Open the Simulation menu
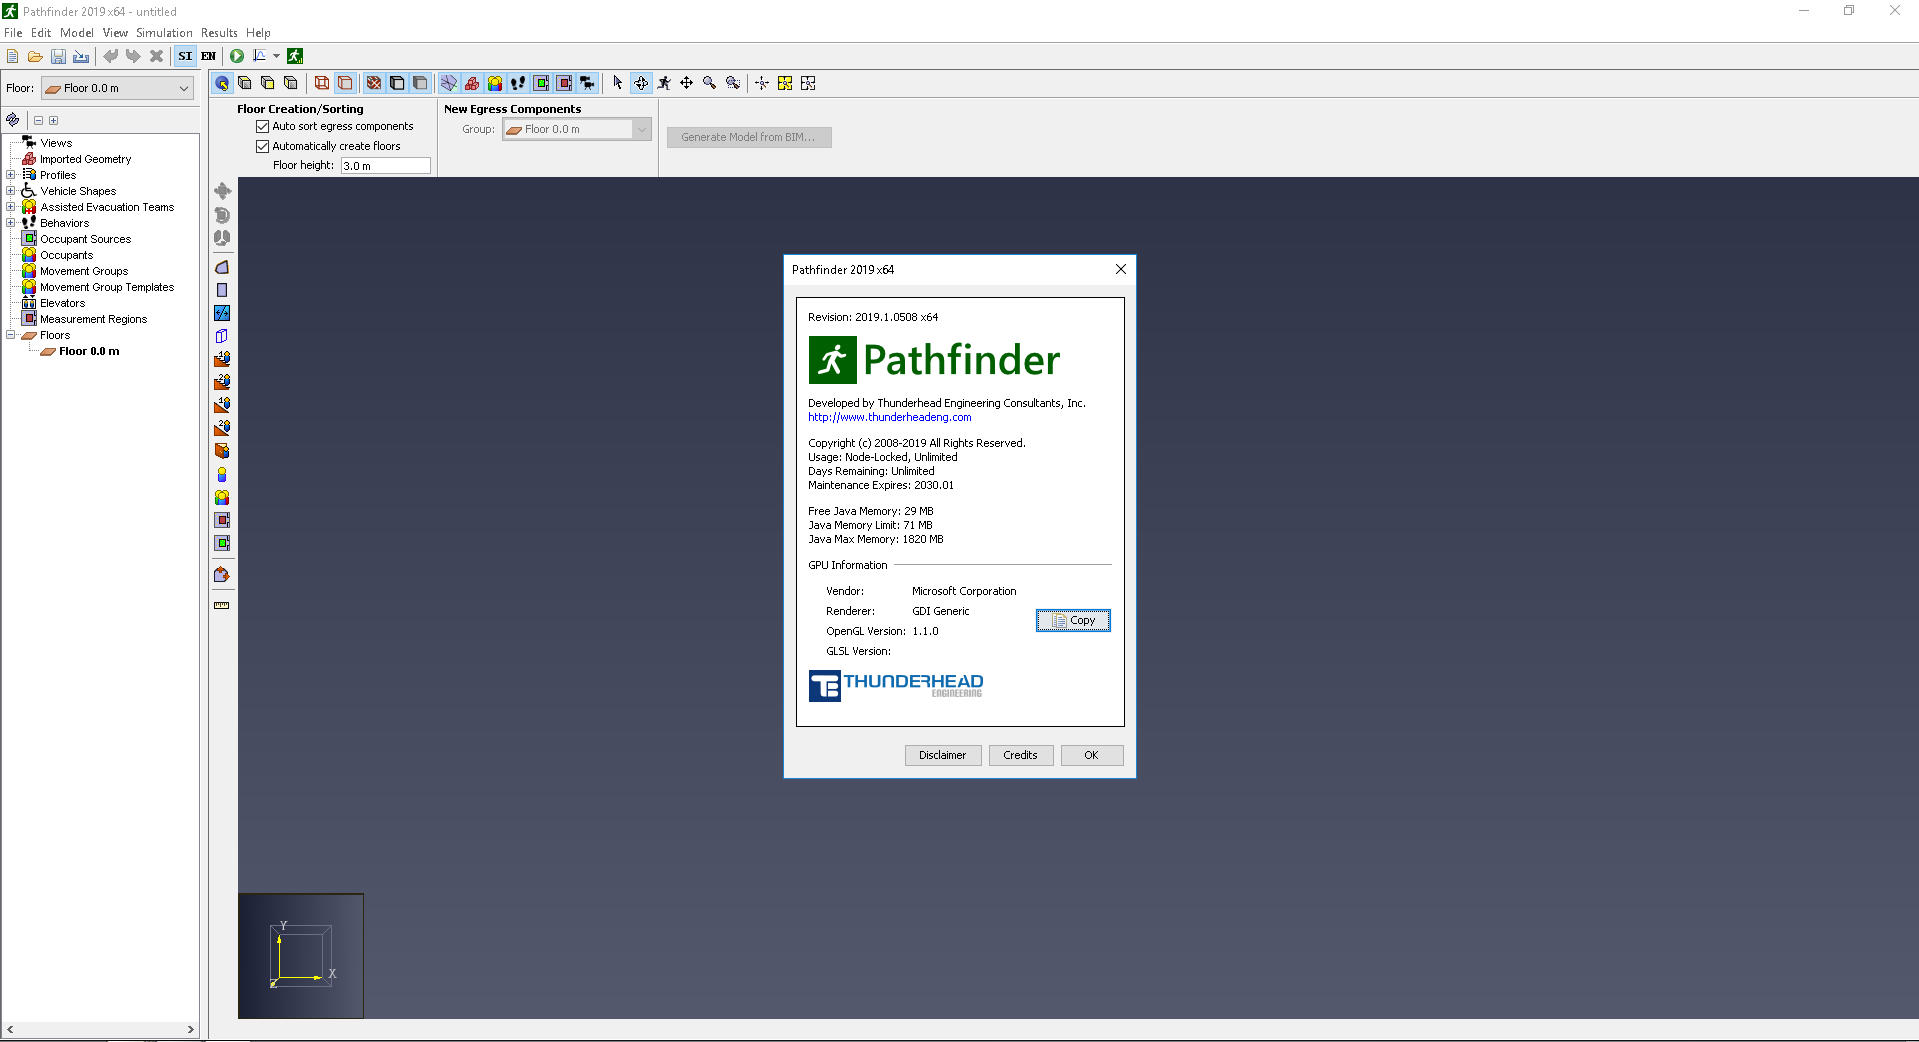This screenshot has width=1919, height=1042. 164,33
